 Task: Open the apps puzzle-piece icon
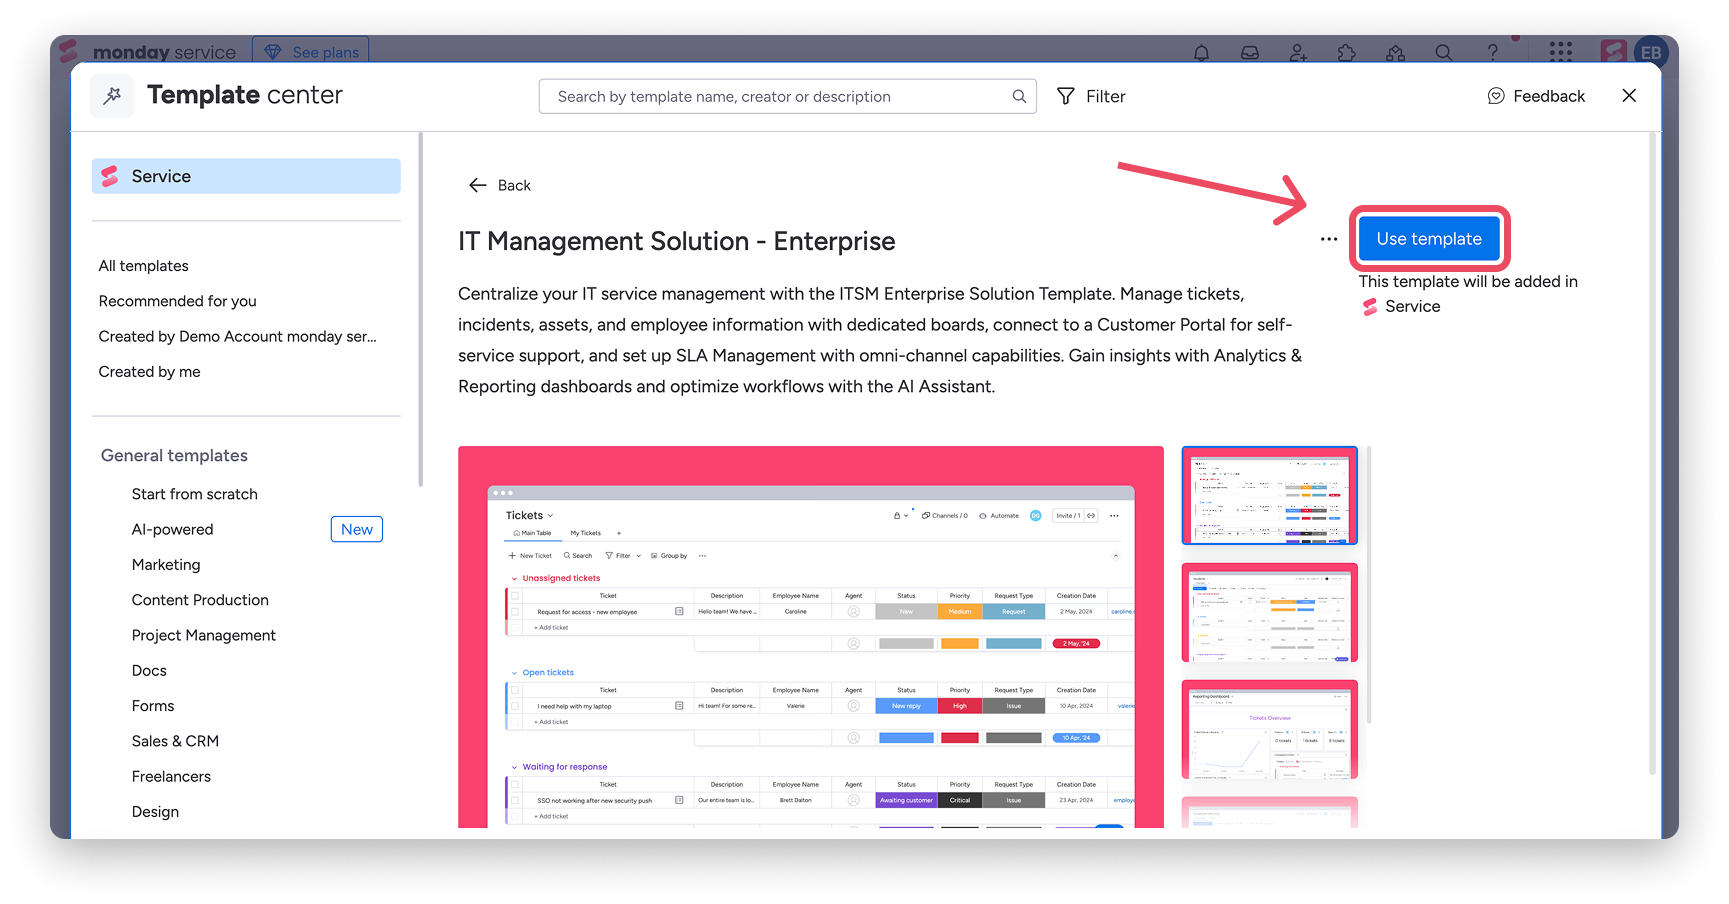coord(1347,52)
